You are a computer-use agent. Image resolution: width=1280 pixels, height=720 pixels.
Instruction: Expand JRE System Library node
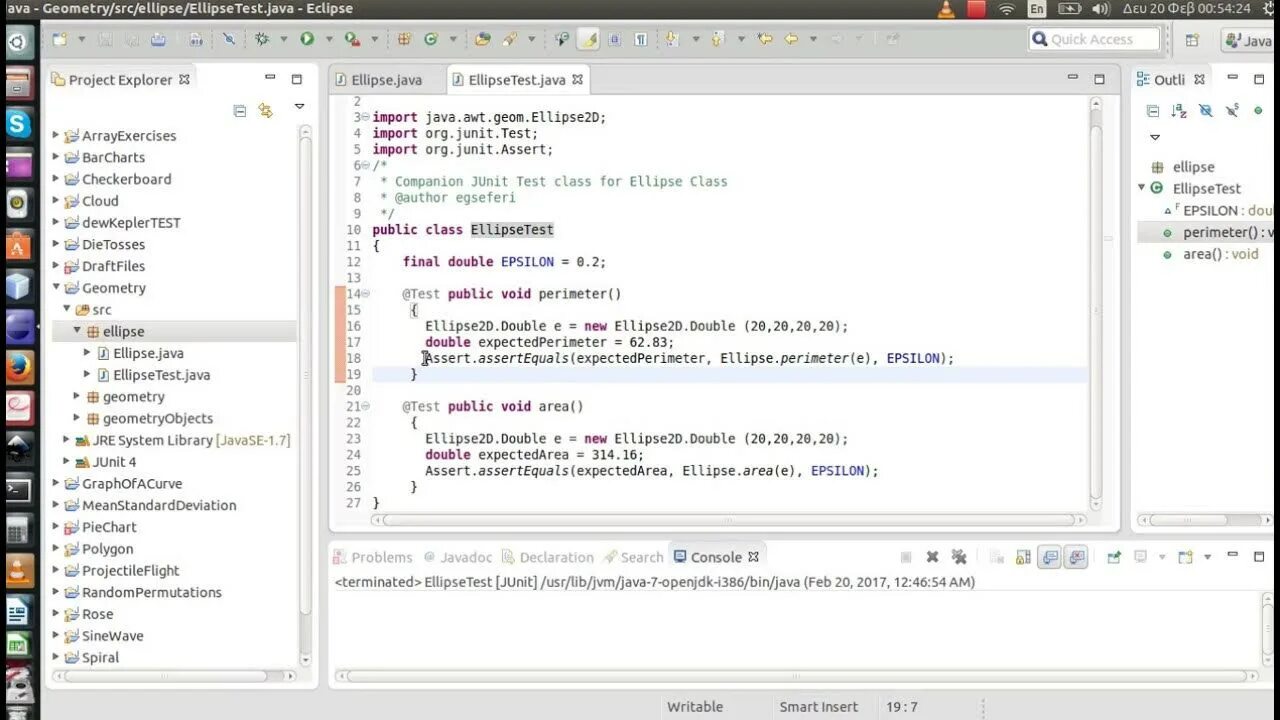67,440
